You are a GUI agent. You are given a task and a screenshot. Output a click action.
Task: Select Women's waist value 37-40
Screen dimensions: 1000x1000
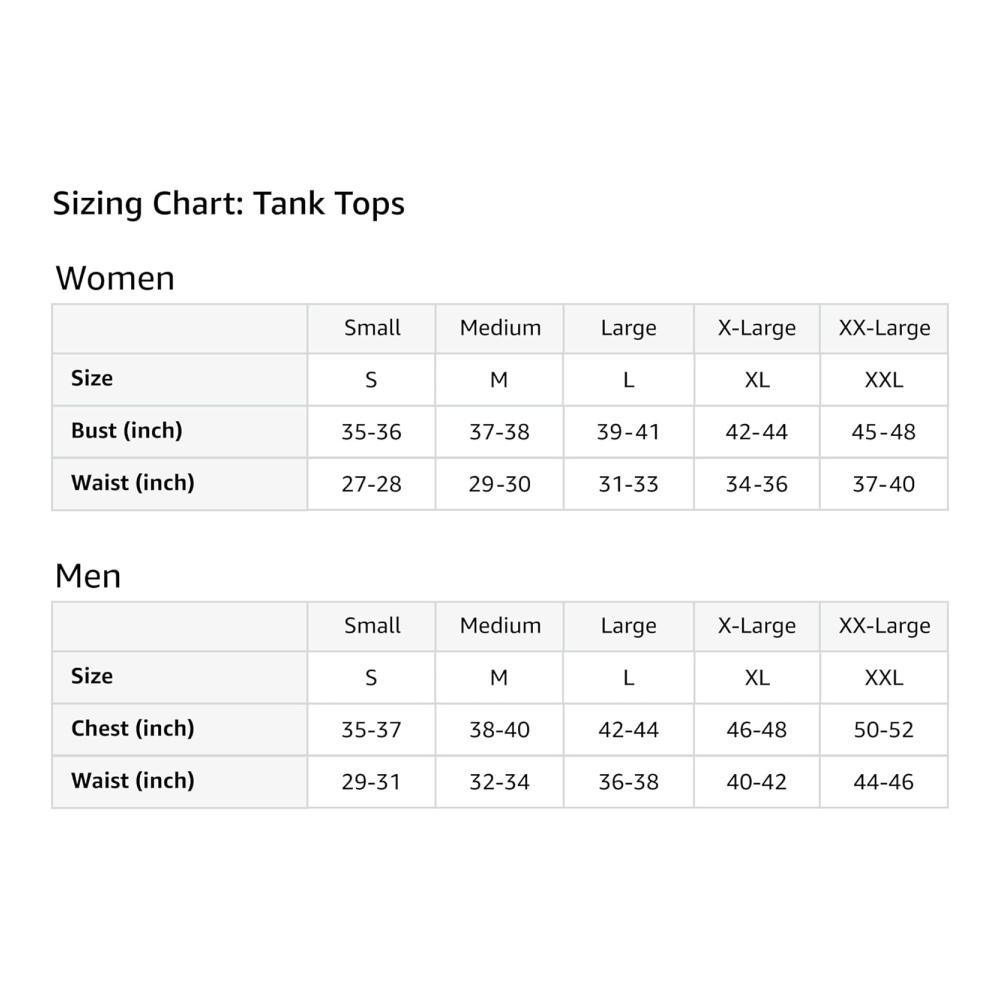(884, 484)
